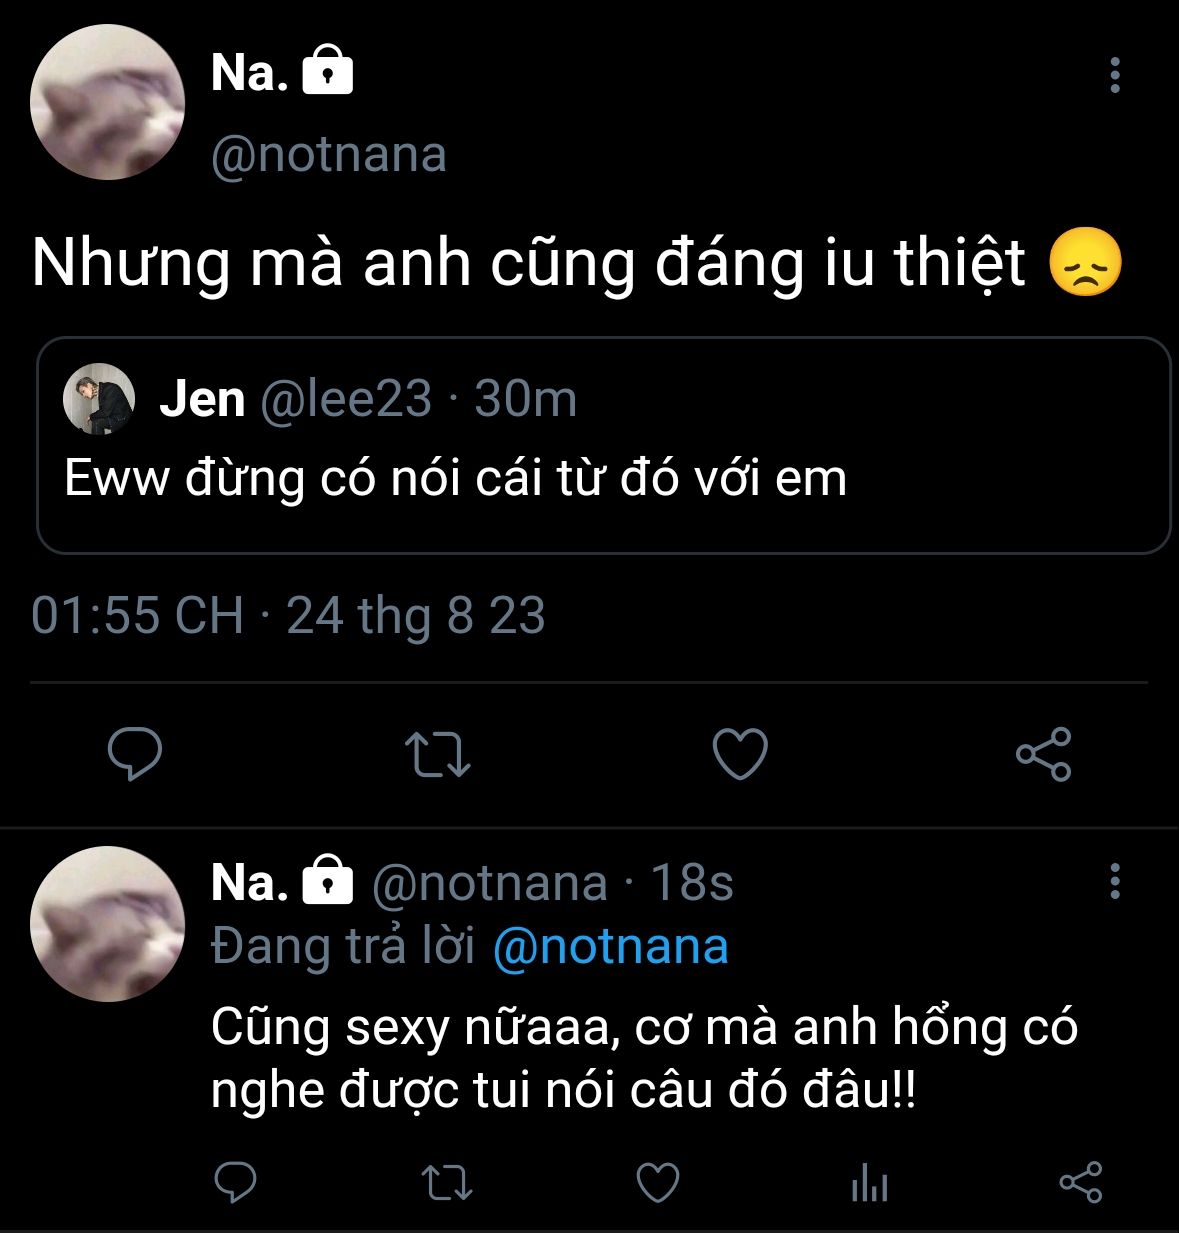This screenshot has height=1233, width=1179.
Task: Open more options for main tweet
Action: tap(1115, 76)
